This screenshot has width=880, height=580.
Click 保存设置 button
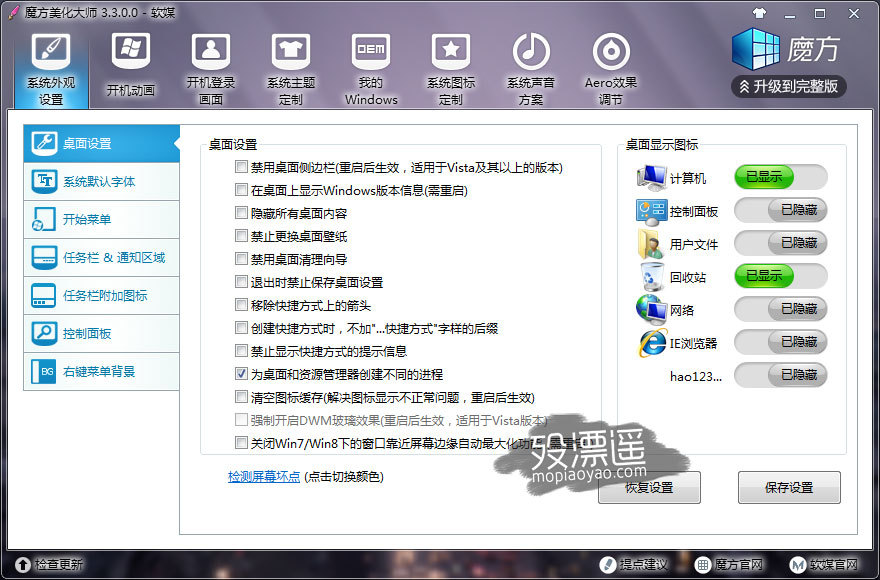click(x=789, y=487)
